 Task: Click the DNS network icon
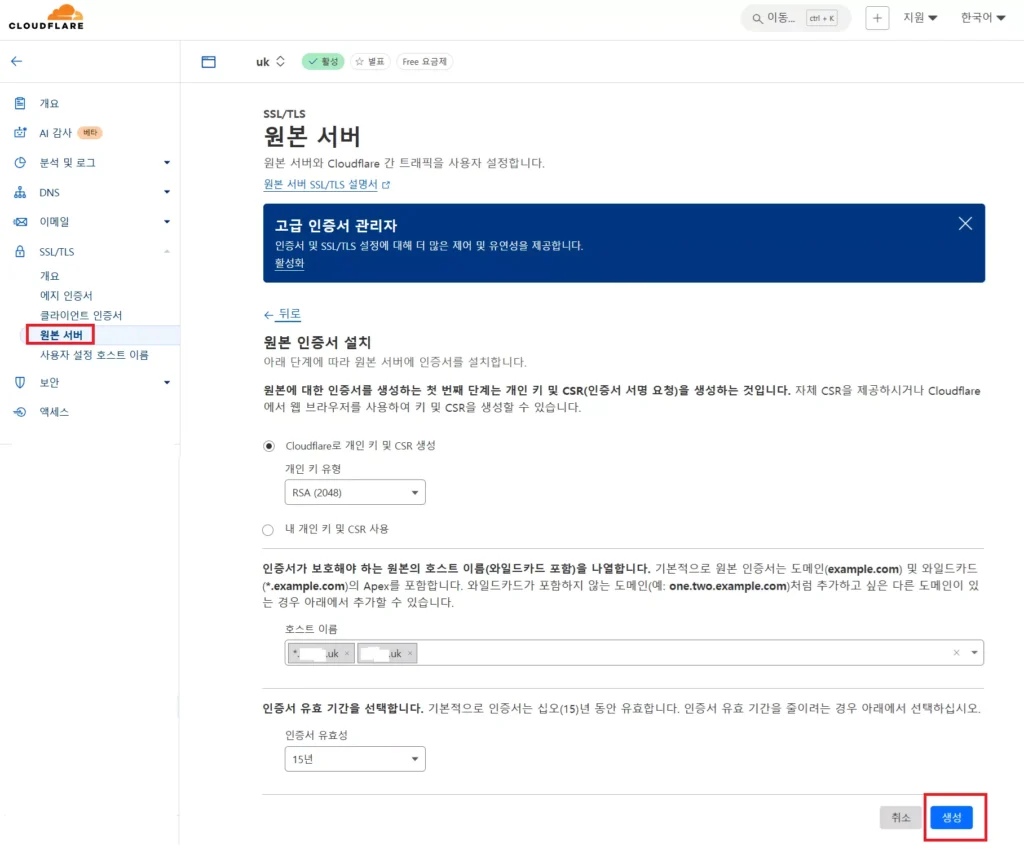(x=20, y=192)
